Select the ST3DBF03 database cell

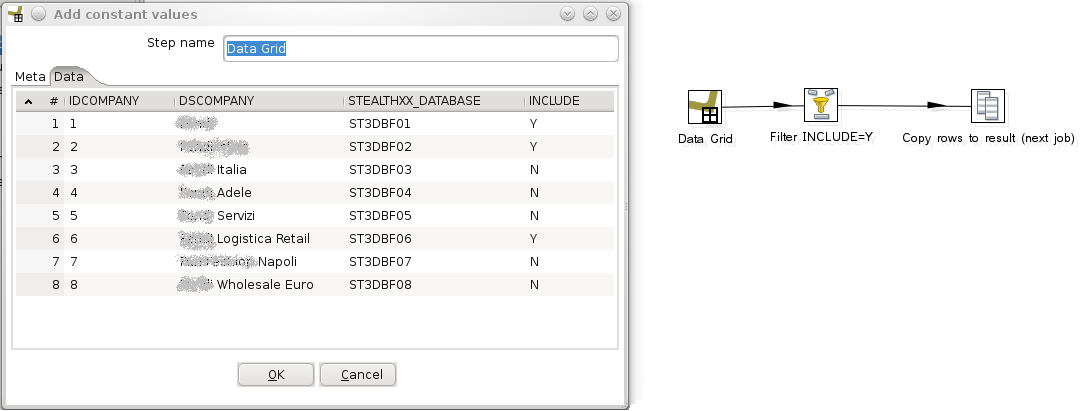click(380, 170)
